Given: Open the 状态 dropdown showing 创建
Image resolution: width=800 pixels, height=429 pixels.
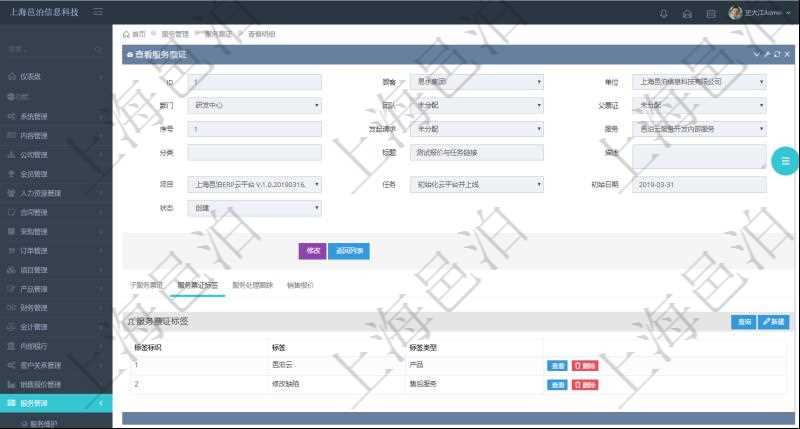Looking at the screenshot, I should tap(254, 208).
